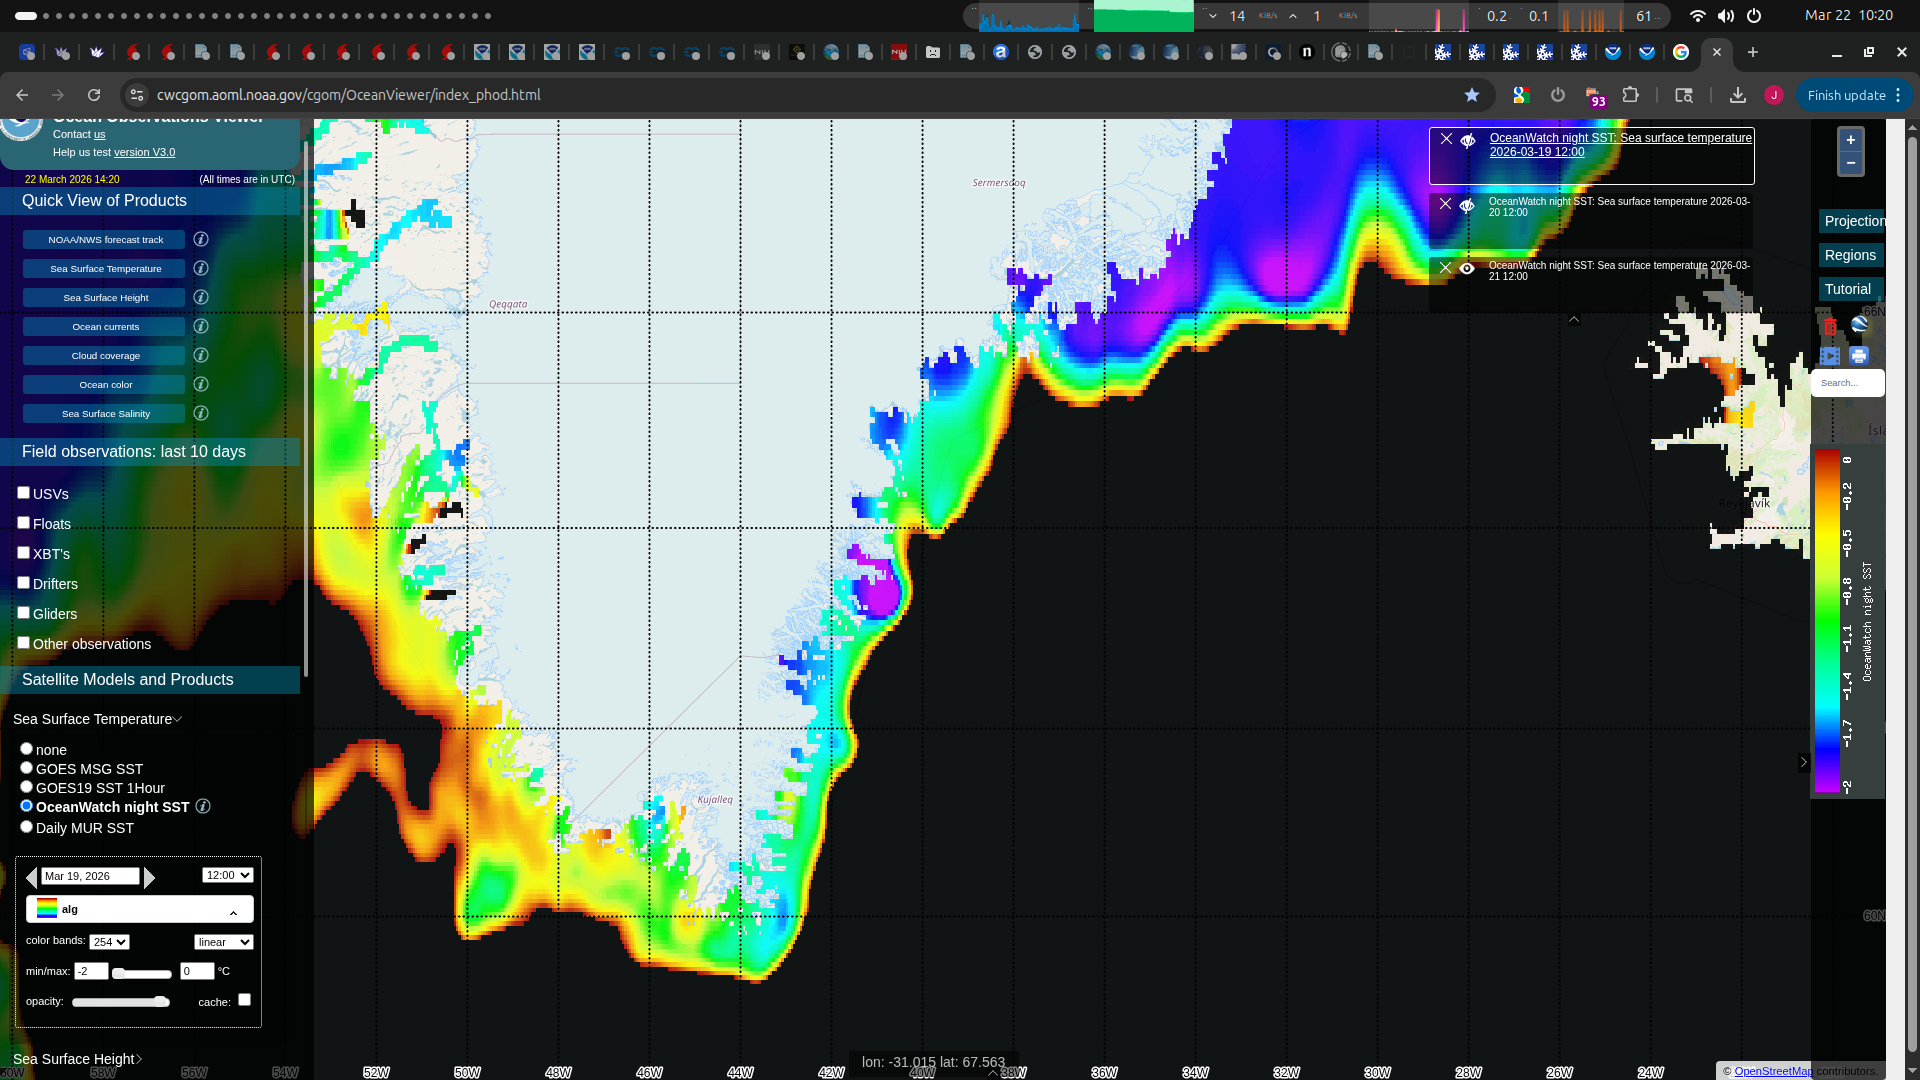Image resolution: width=1920 pixels, height=1080 pixels.
Task: Open the 12:00 time dropdown
Action: (x=227, y=875)
